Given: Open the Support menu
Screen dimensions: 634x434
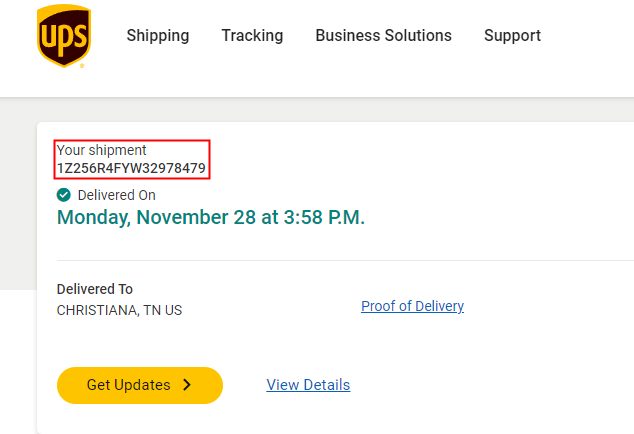Looking at the screenshot, I should coord(512,36).
